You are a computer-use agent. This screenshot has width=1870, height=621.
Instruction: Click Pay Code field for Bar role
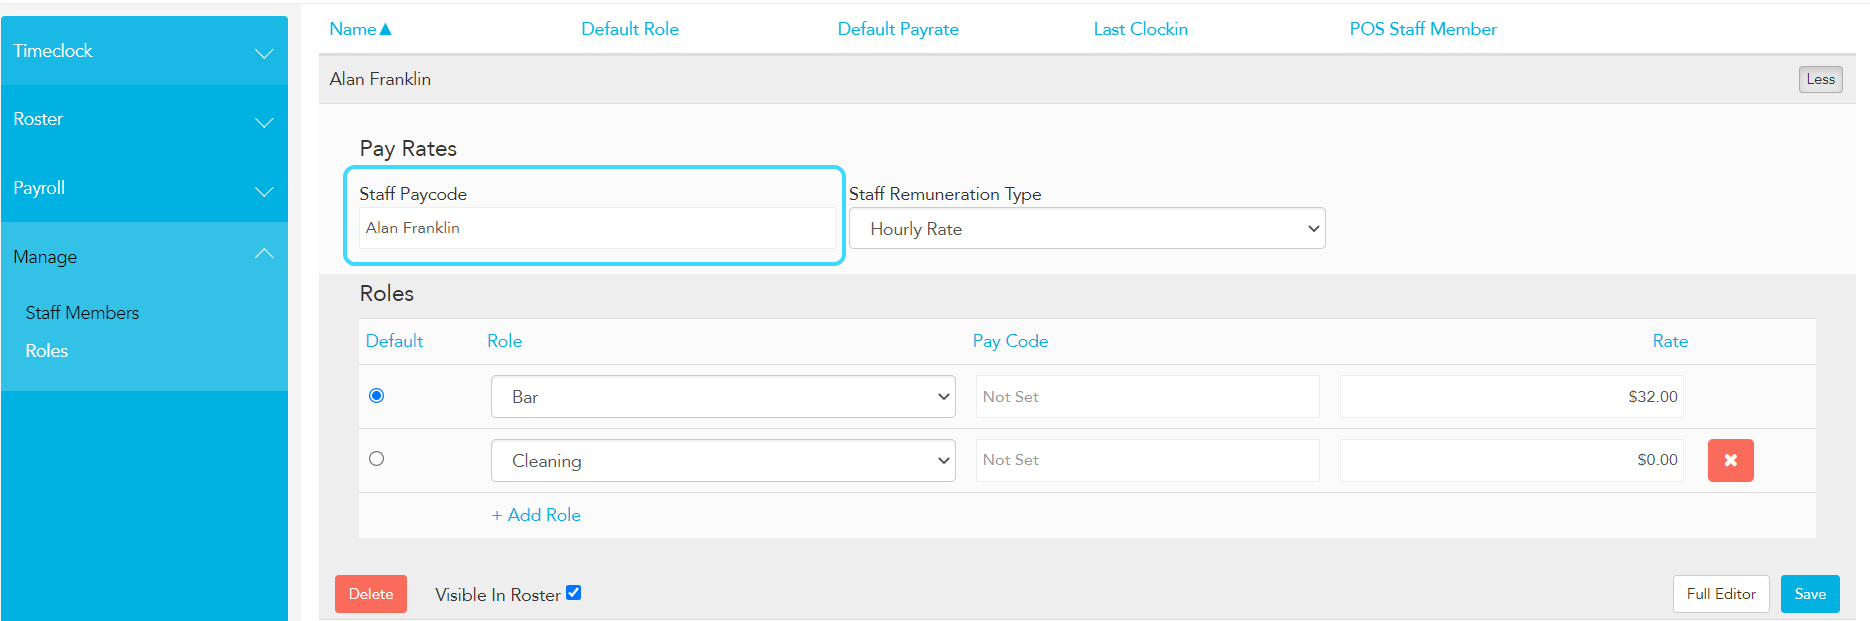1147,397
